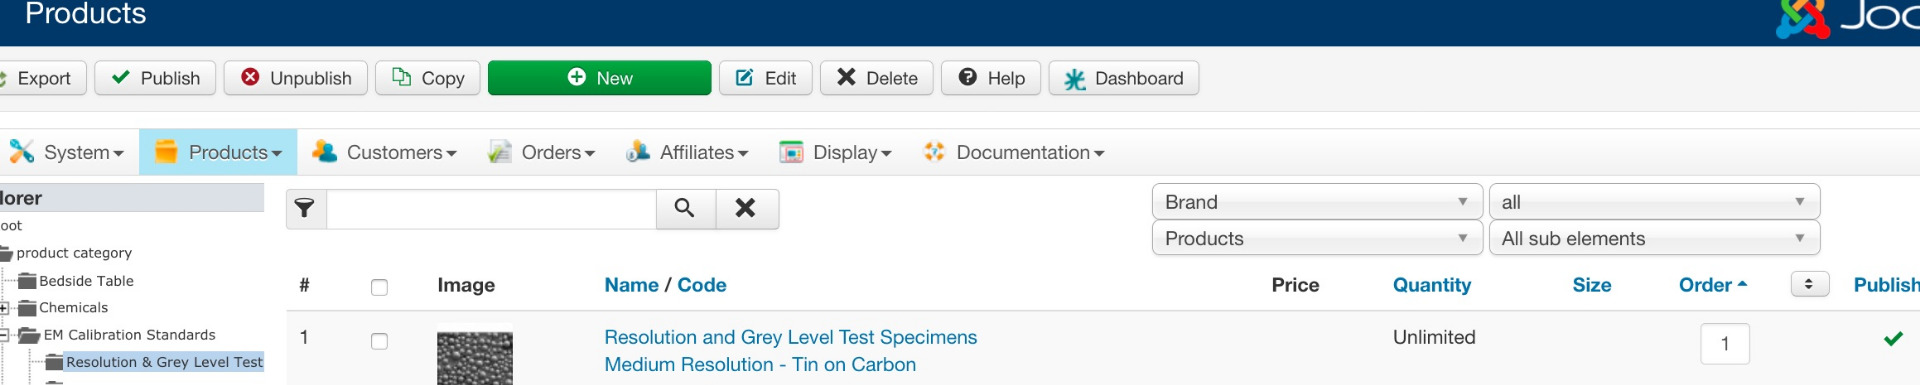The height and width of the screenshot is (385, 1920).
Task: Open the Brand filter dropdown
Action: tap(1316, 202)
